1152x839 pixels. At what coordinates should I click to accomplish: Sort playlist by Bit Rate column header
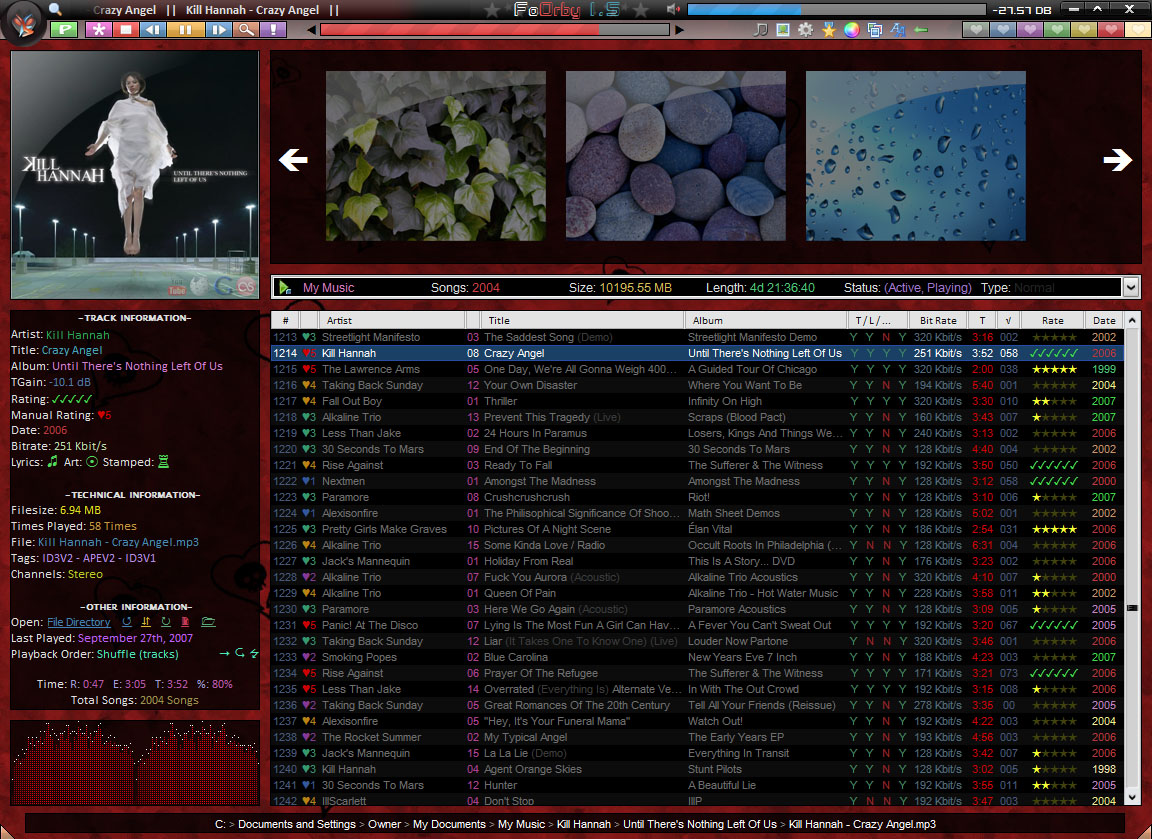coord(938,321)
